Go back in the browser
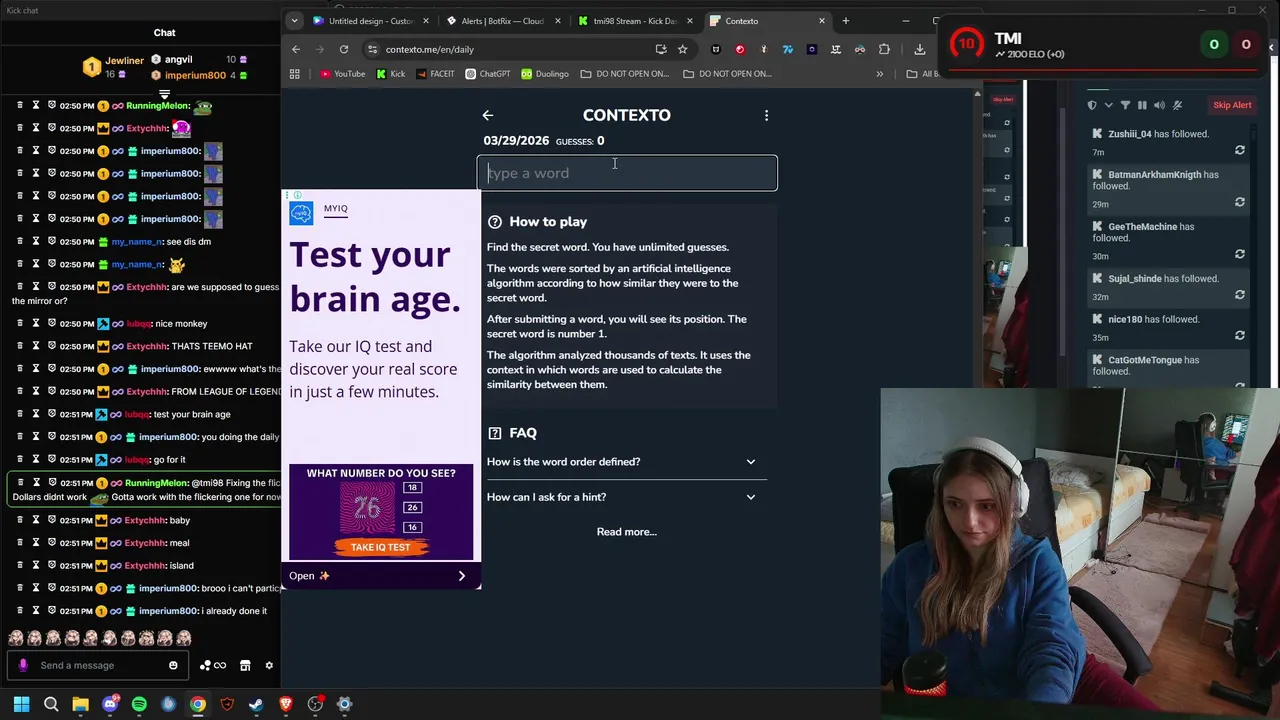 coord(296,49)
